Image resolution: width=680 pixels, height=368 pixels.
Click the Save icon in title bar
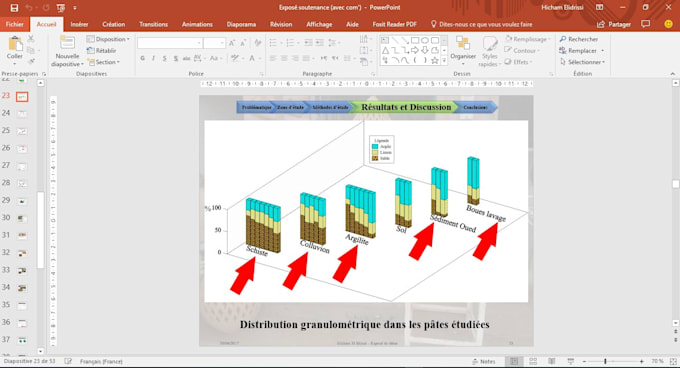coord(14,8)
